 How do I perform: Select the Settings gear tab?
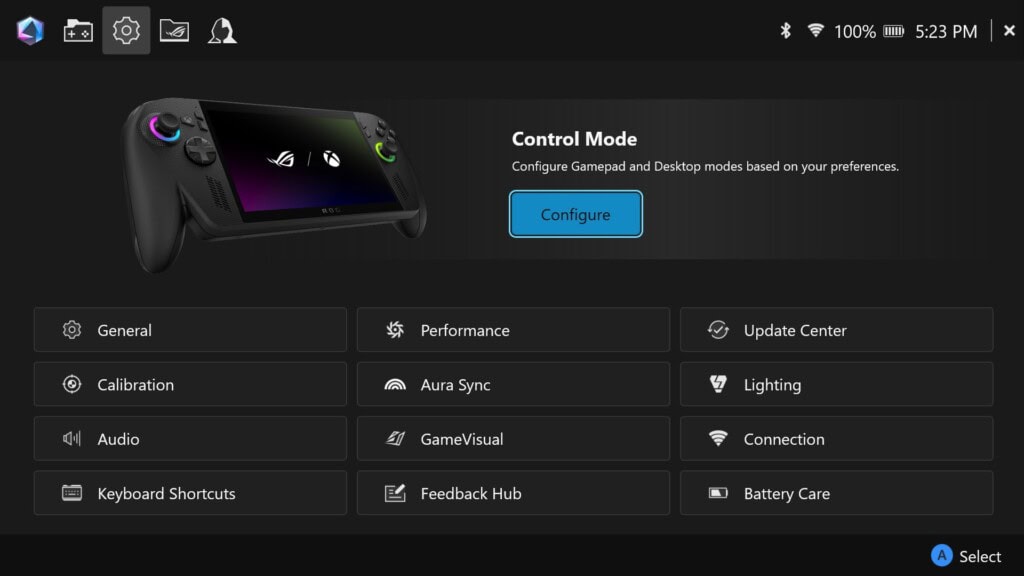[126, 31]
